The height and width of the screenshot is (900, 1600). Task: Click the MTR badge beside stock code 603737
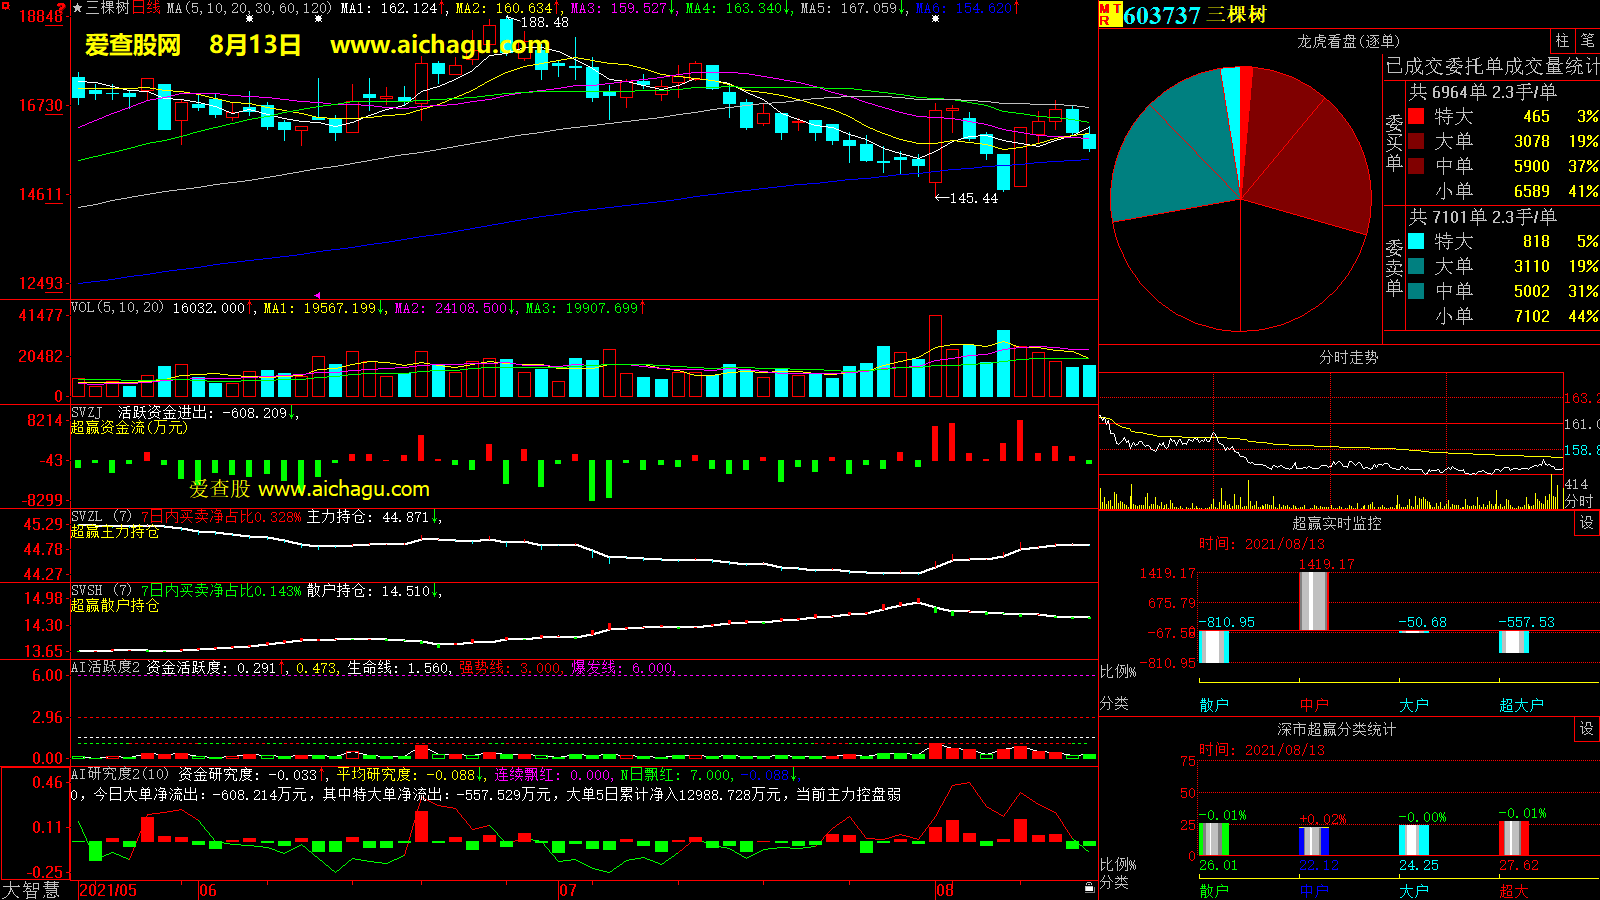pos(1110,14)
